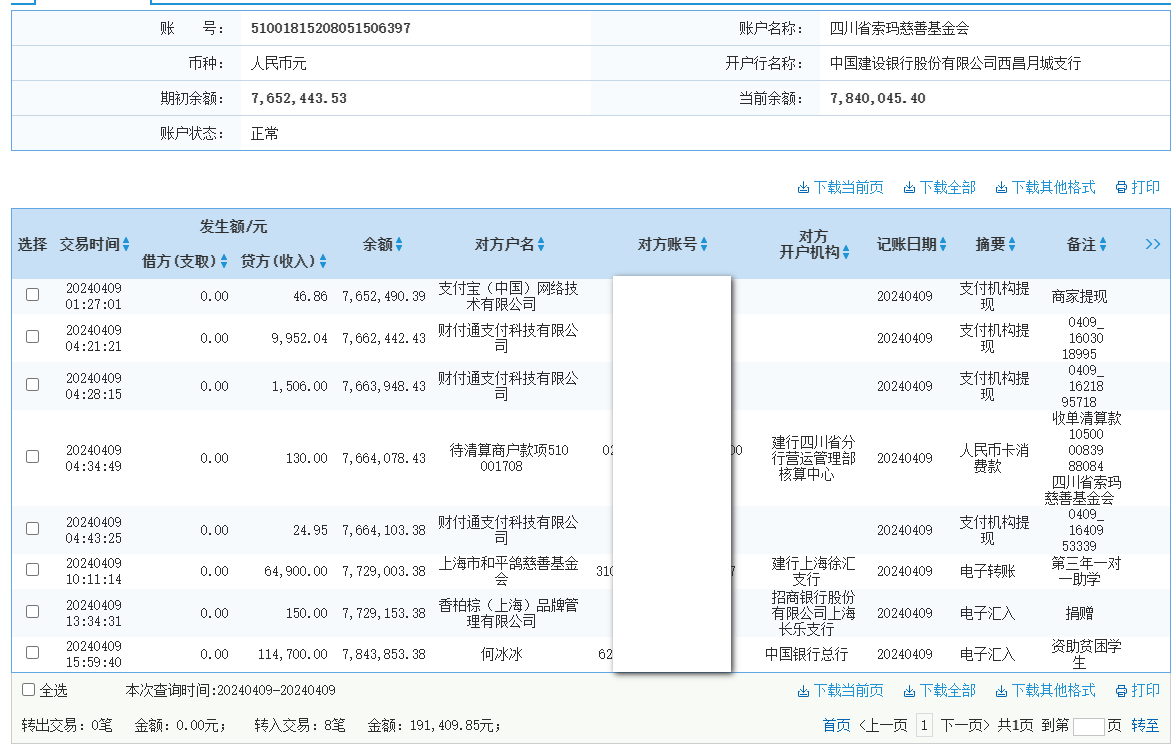Select the 10:11:14 transaction checkbox

coord(32,570)
